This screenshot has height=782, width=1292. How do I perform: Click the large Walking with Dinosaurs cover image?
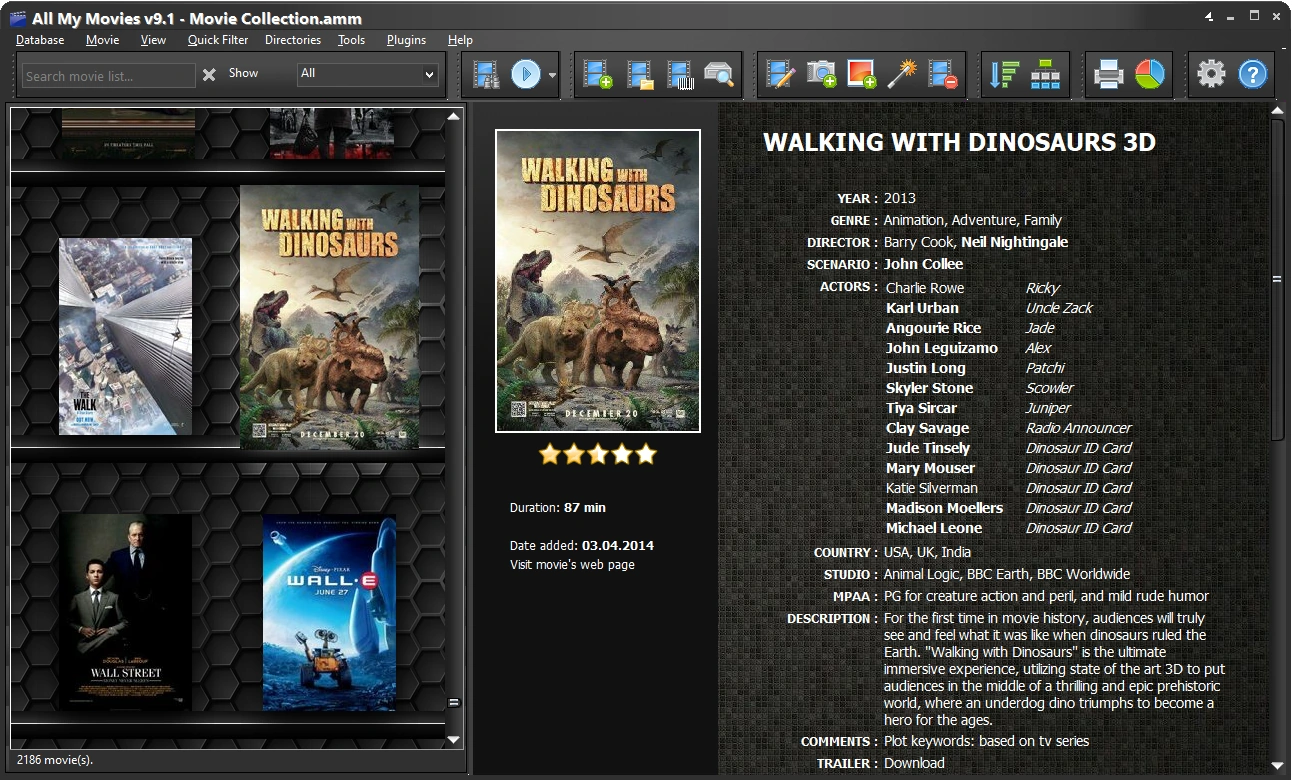[598, 281]
